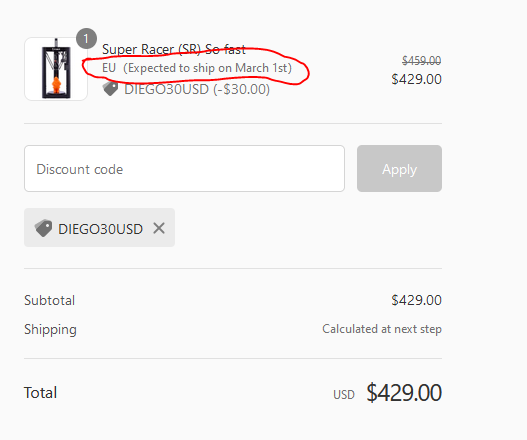The image size is (527, 440).
Task: Focus the Discount code input field
Action: [185, 169]
